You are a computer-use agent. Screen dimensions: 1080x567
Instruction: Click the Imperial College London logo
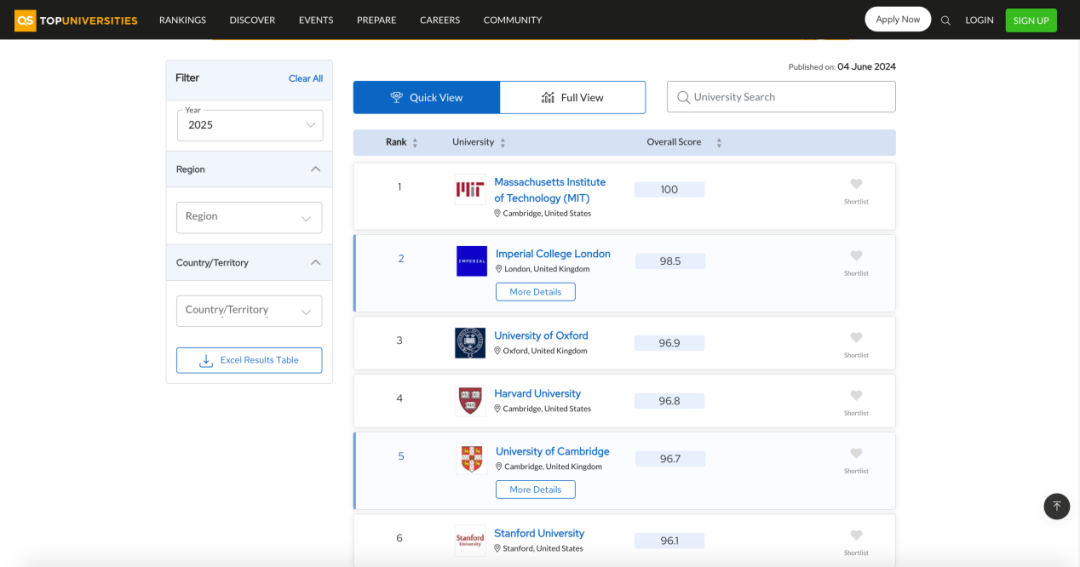point(471,261)
